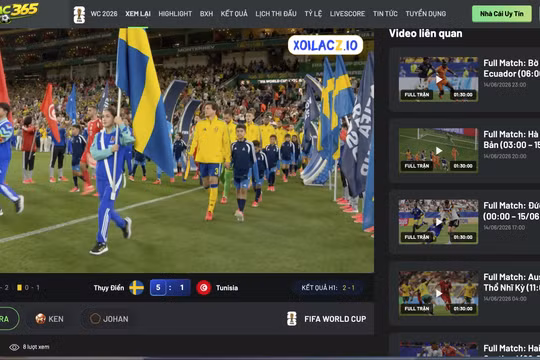The image size is (540, 360).
Task: Open the Ecuador full match title link
Action: pos(511,68)
